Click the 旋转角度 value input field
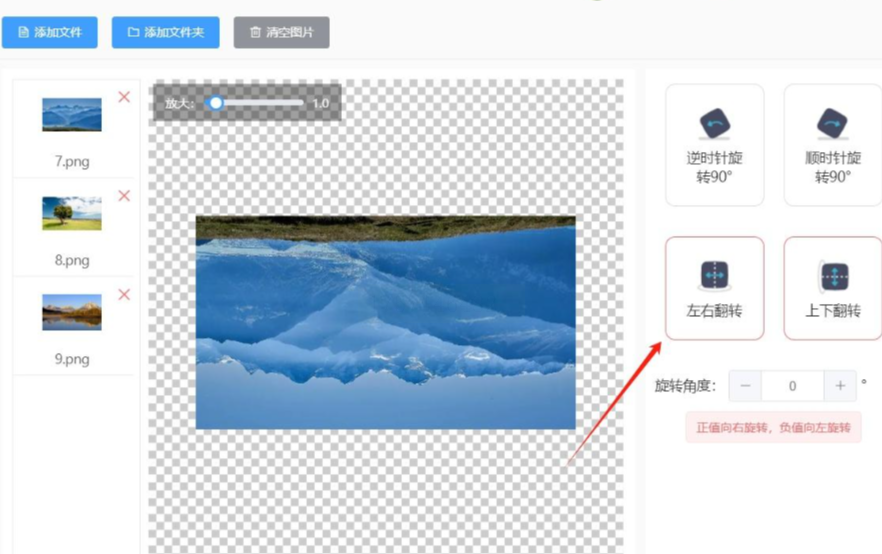The width and height of the screenshot is (882, 554). [x=793, y=386]
